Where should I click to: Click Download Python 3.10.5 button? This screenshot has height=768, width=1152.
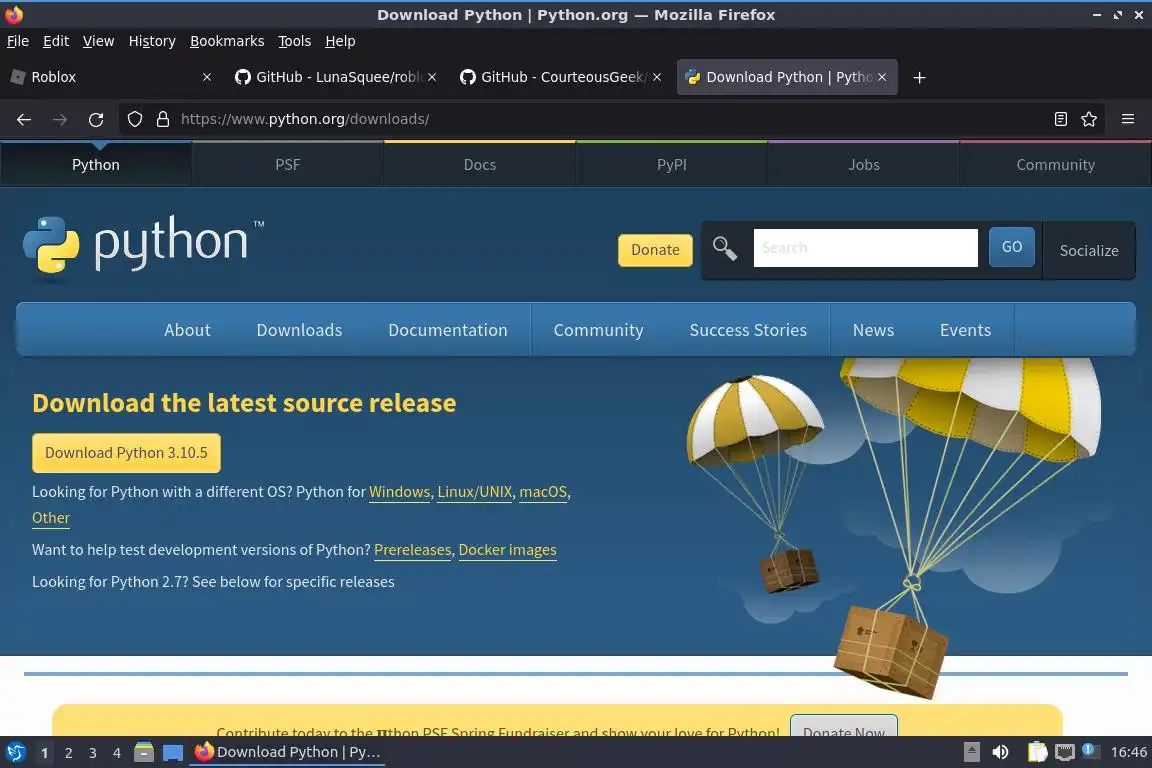pos(126,453)
